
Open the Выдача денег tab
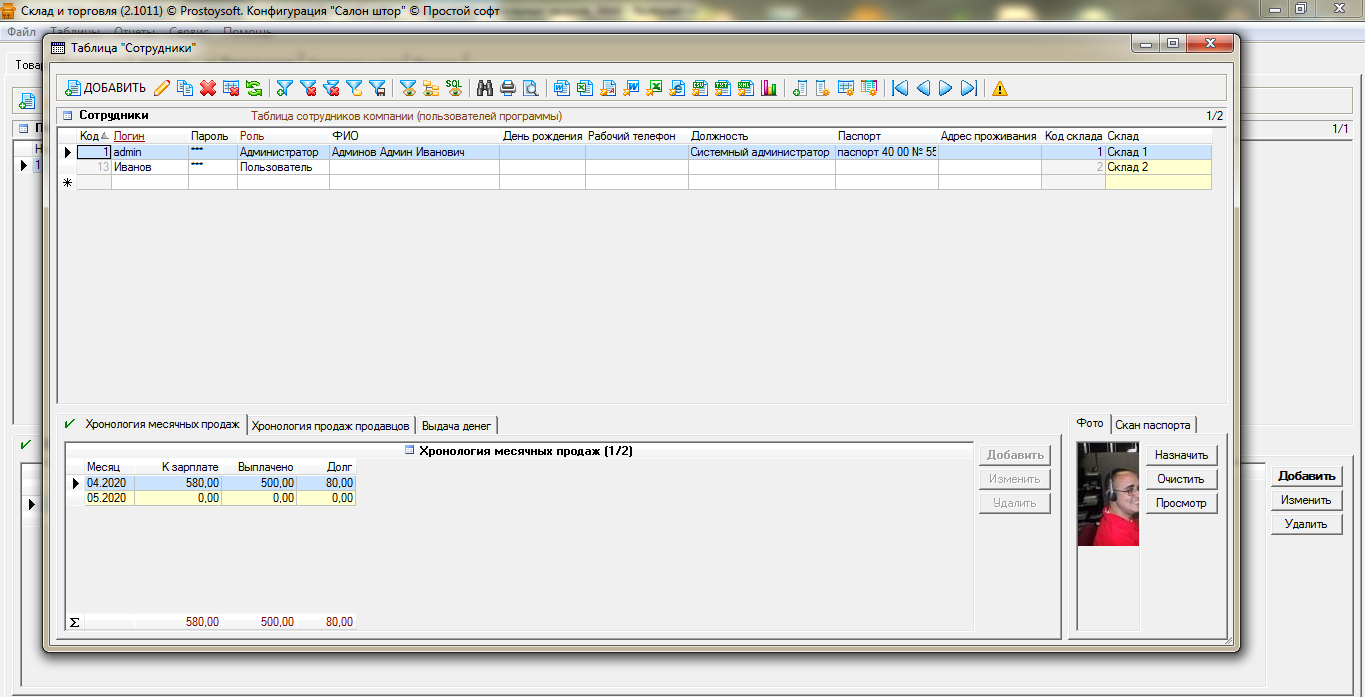click(456, 425)
